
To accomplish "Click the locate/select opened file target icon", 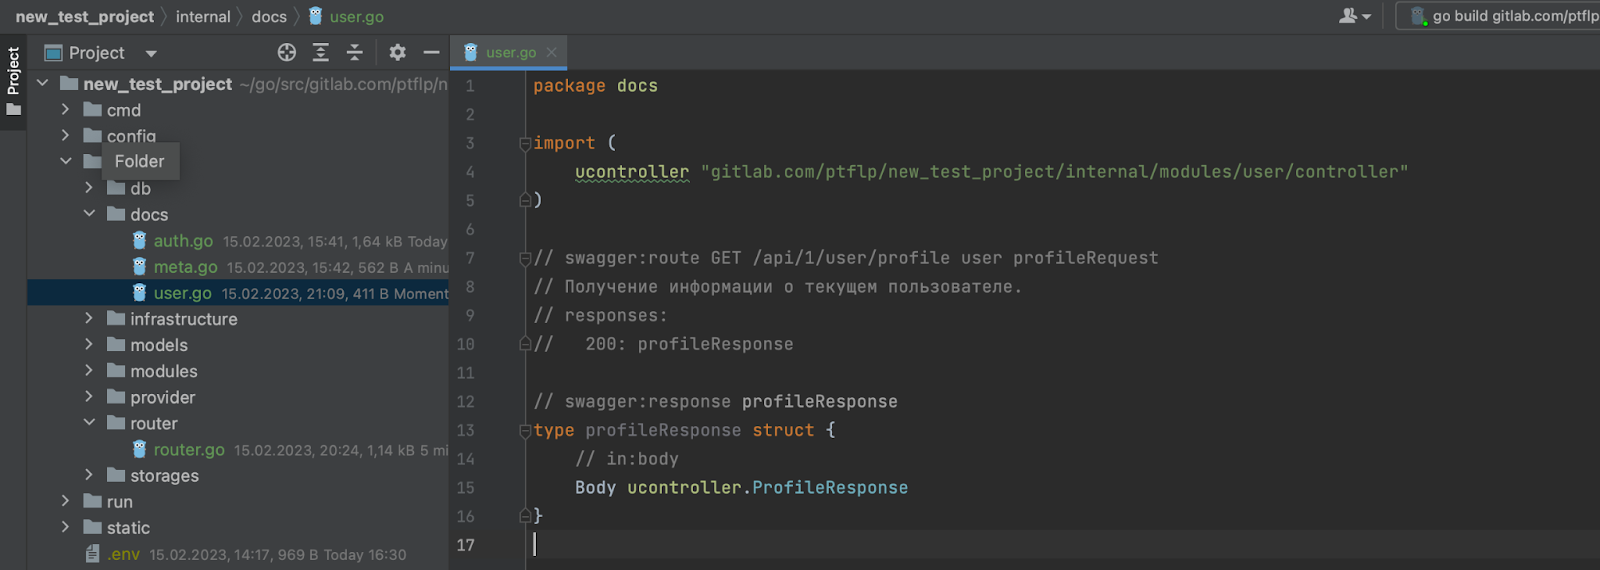I will [x=287, y=53].
